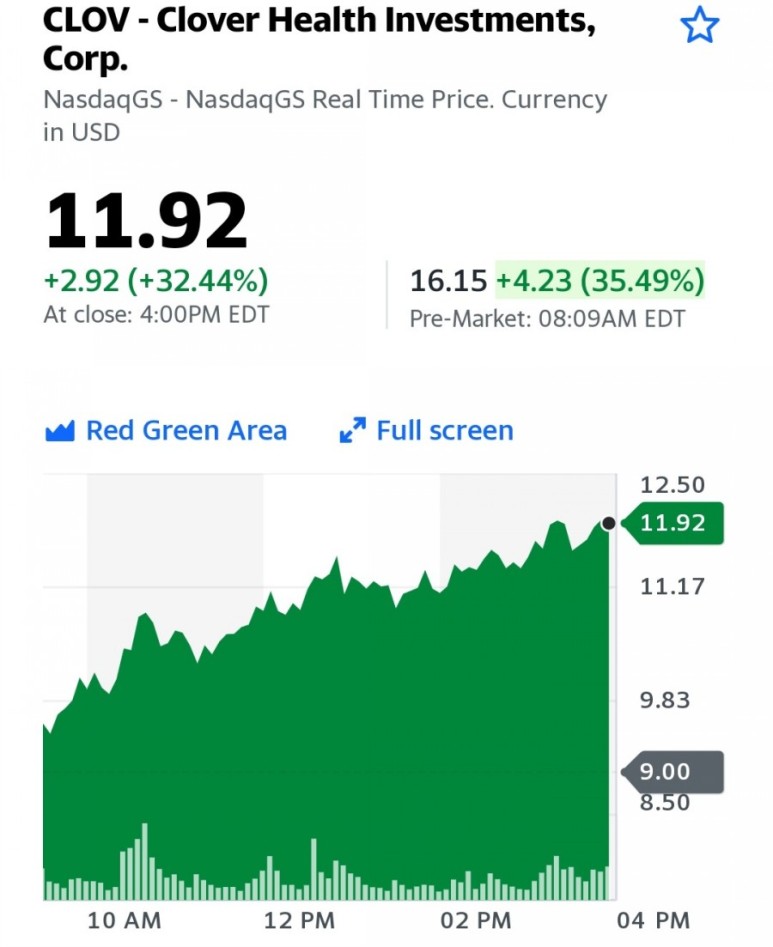Open the chart in Full screen

pyautogui.click(x=426, y=431)
